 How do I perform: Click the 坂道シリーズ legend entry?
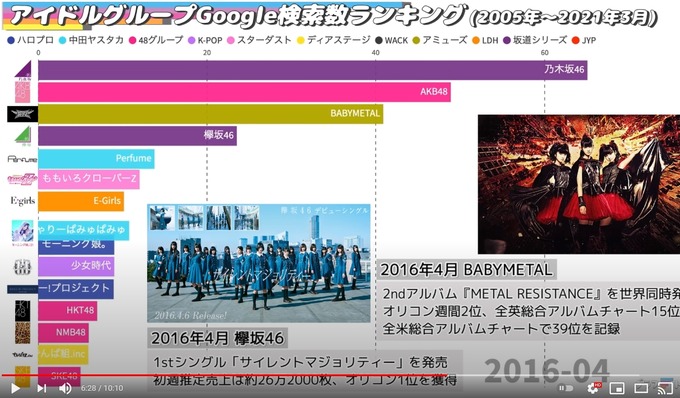pos(535,40)
